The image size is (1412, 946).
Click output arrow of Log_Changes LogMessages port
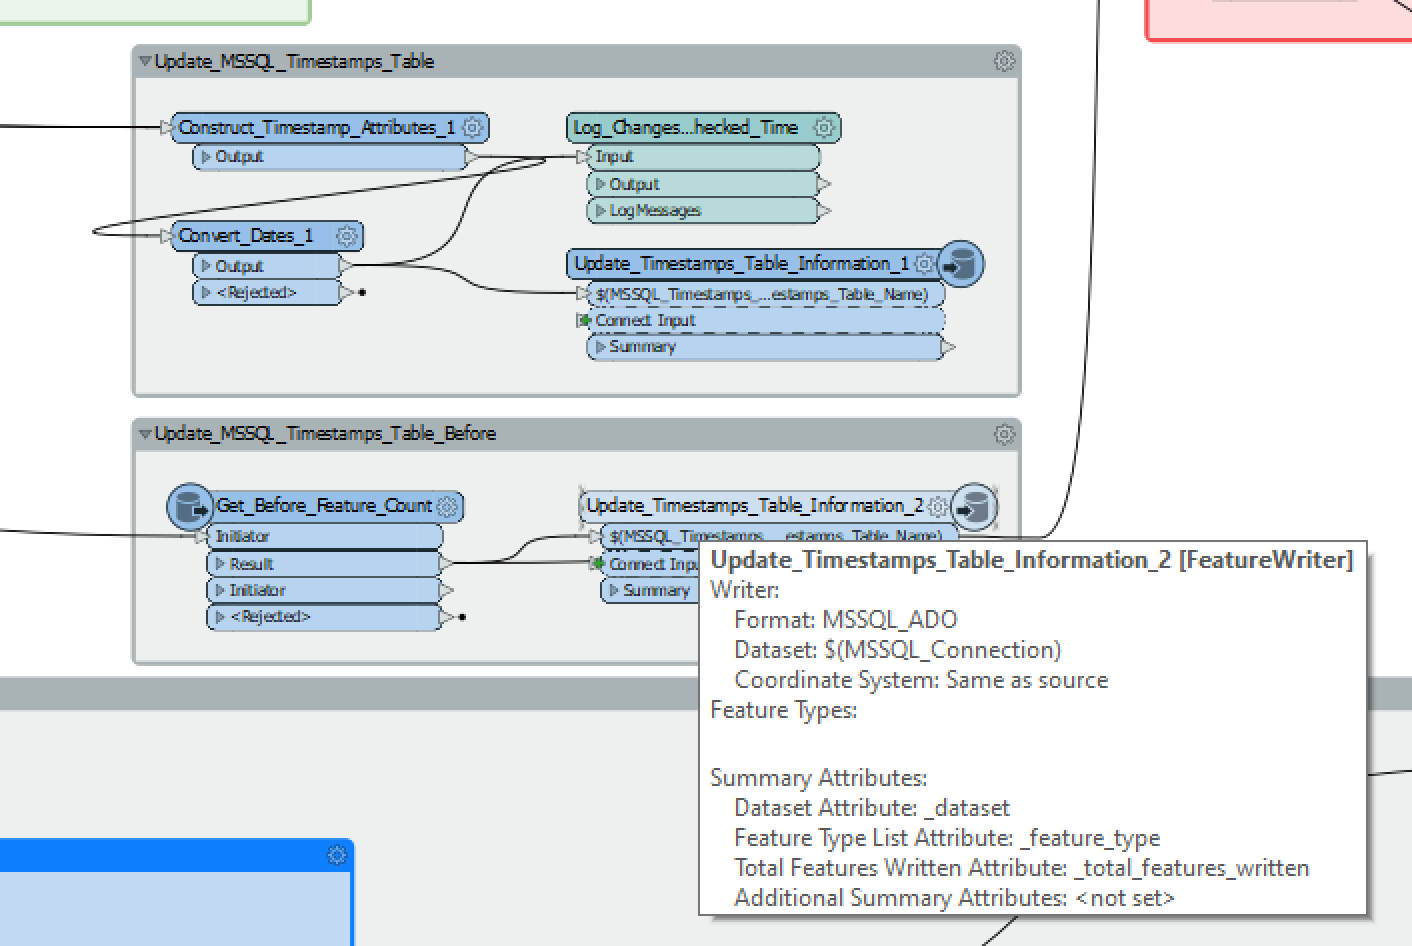coord(824,211)
